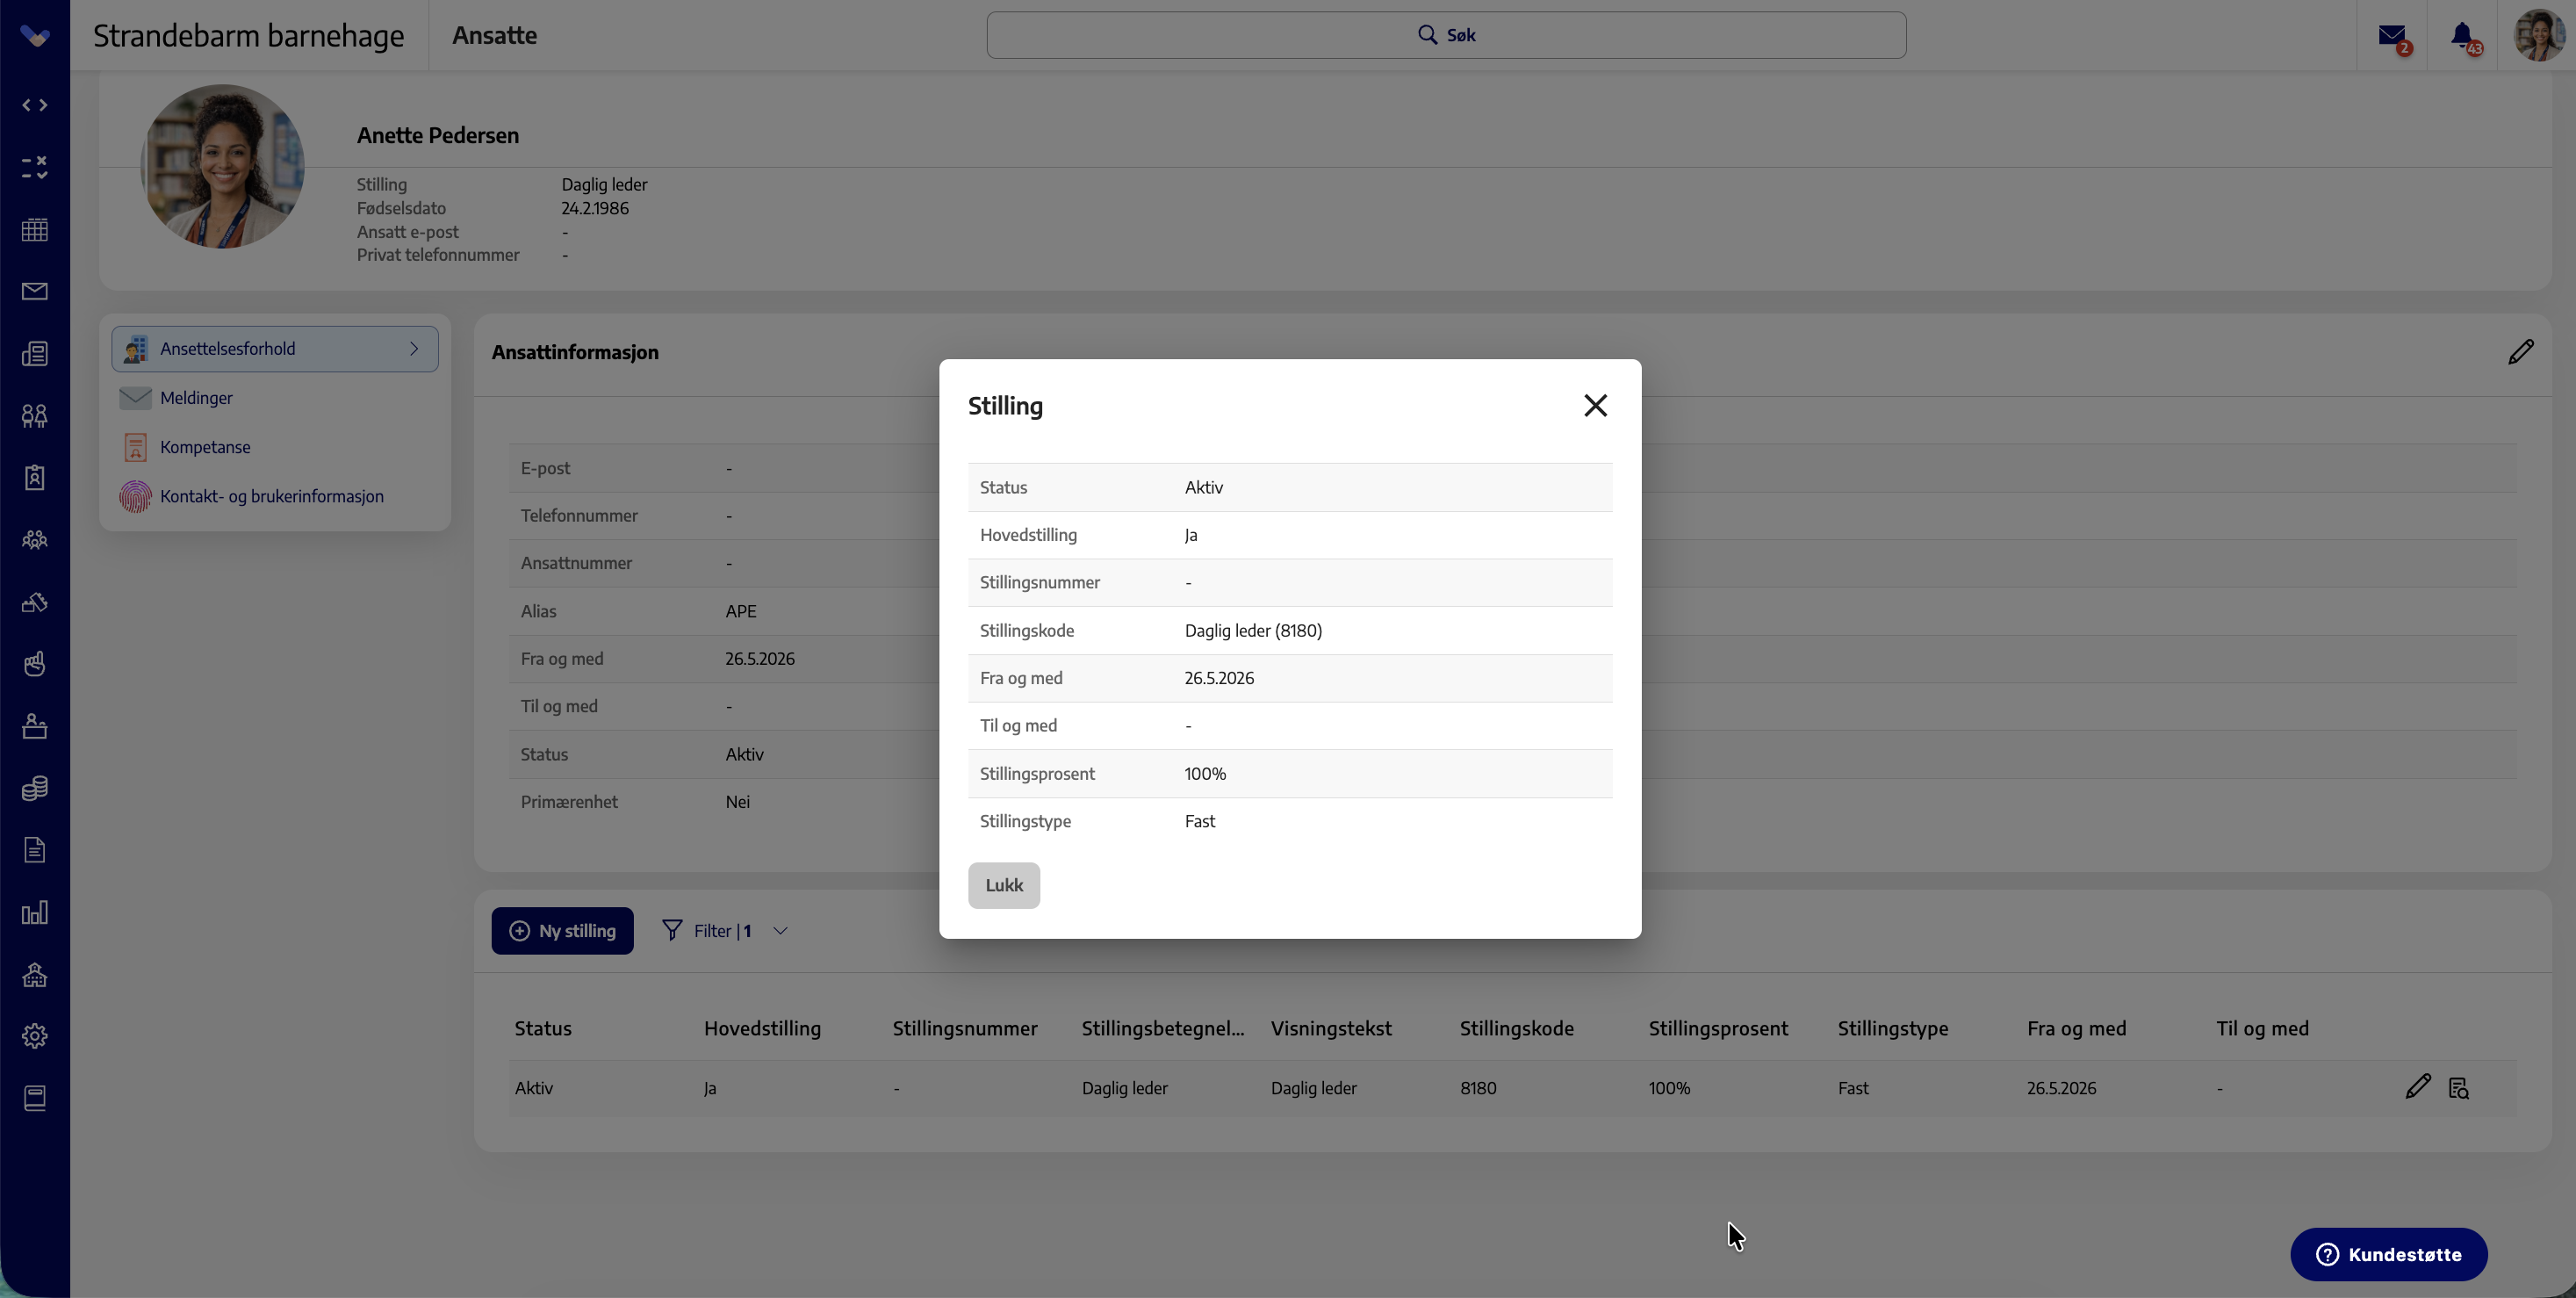Open the envelope messages icon in the sidebar
This screenshot has width=2576, height=1298.
[x=35, y=291]
